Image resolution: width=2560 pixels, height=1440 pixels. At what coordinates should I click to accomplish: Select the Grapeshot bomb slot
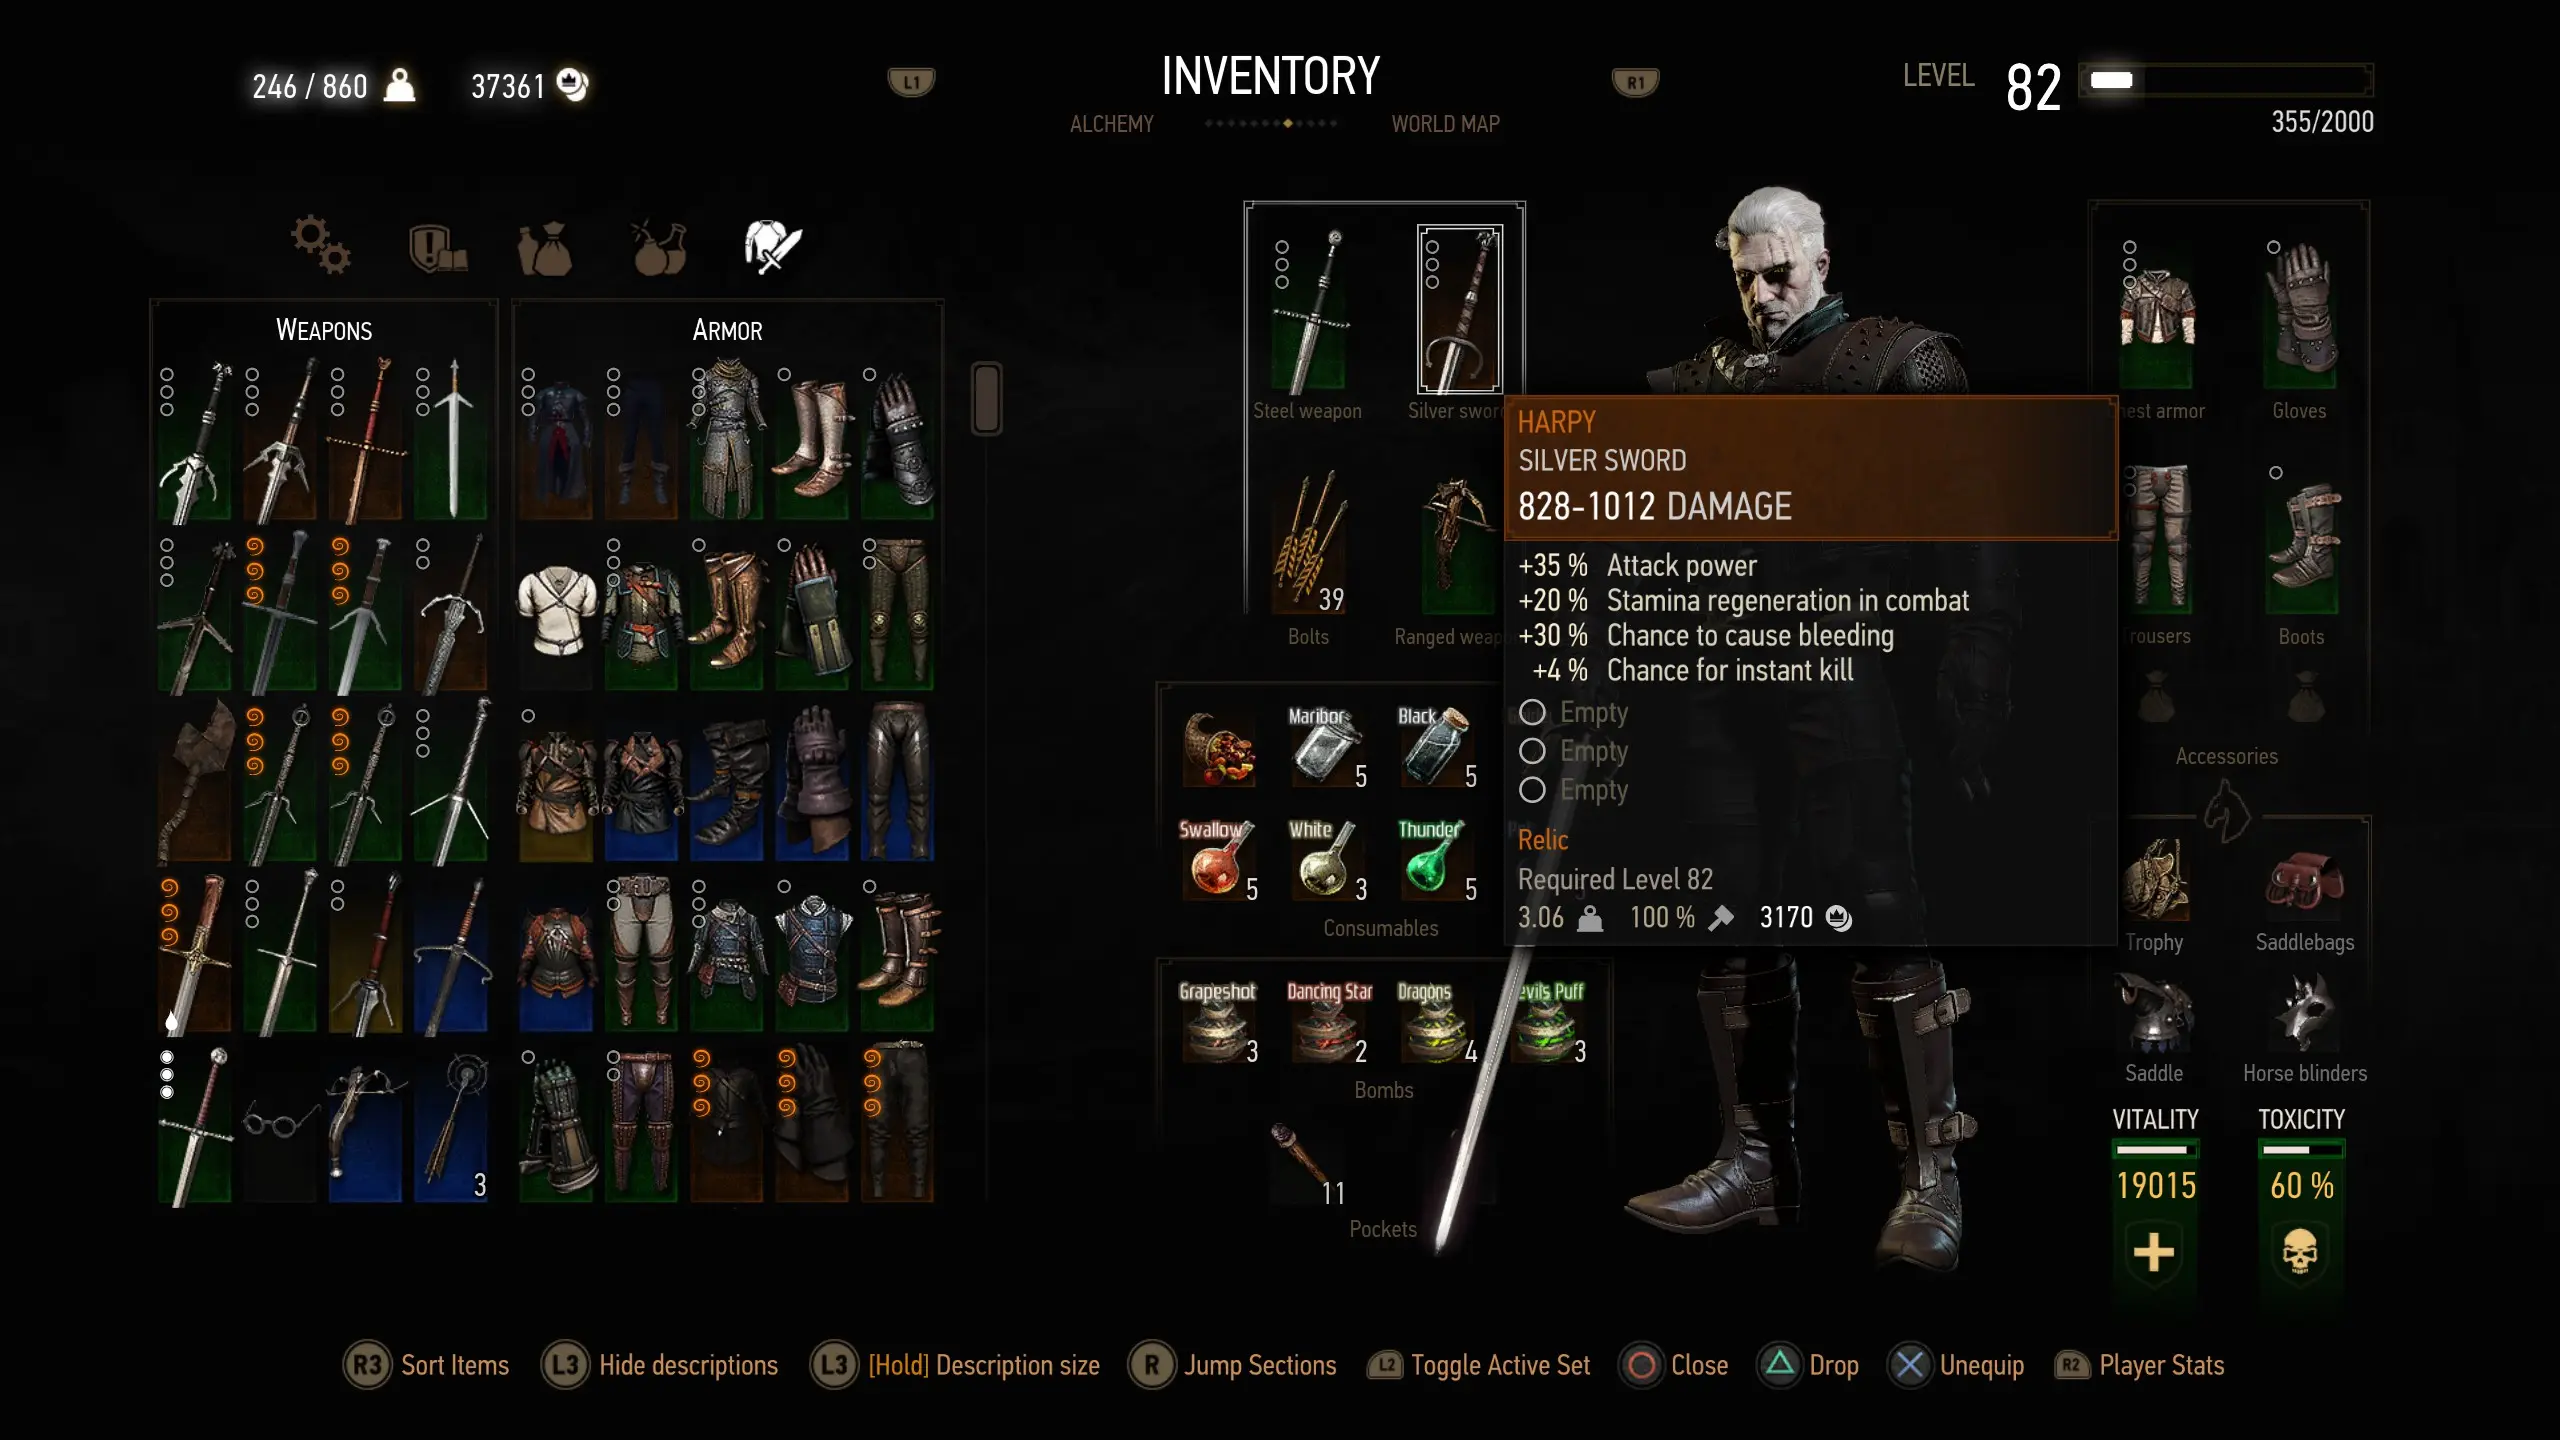tap(1217, 1021)
